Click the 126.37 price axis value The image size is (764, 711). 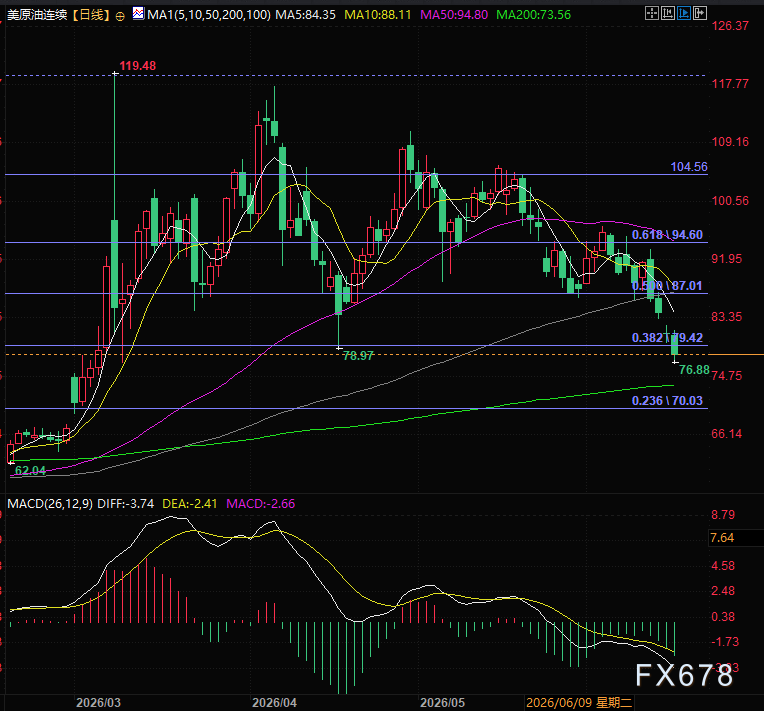click(x=730, y=26)
